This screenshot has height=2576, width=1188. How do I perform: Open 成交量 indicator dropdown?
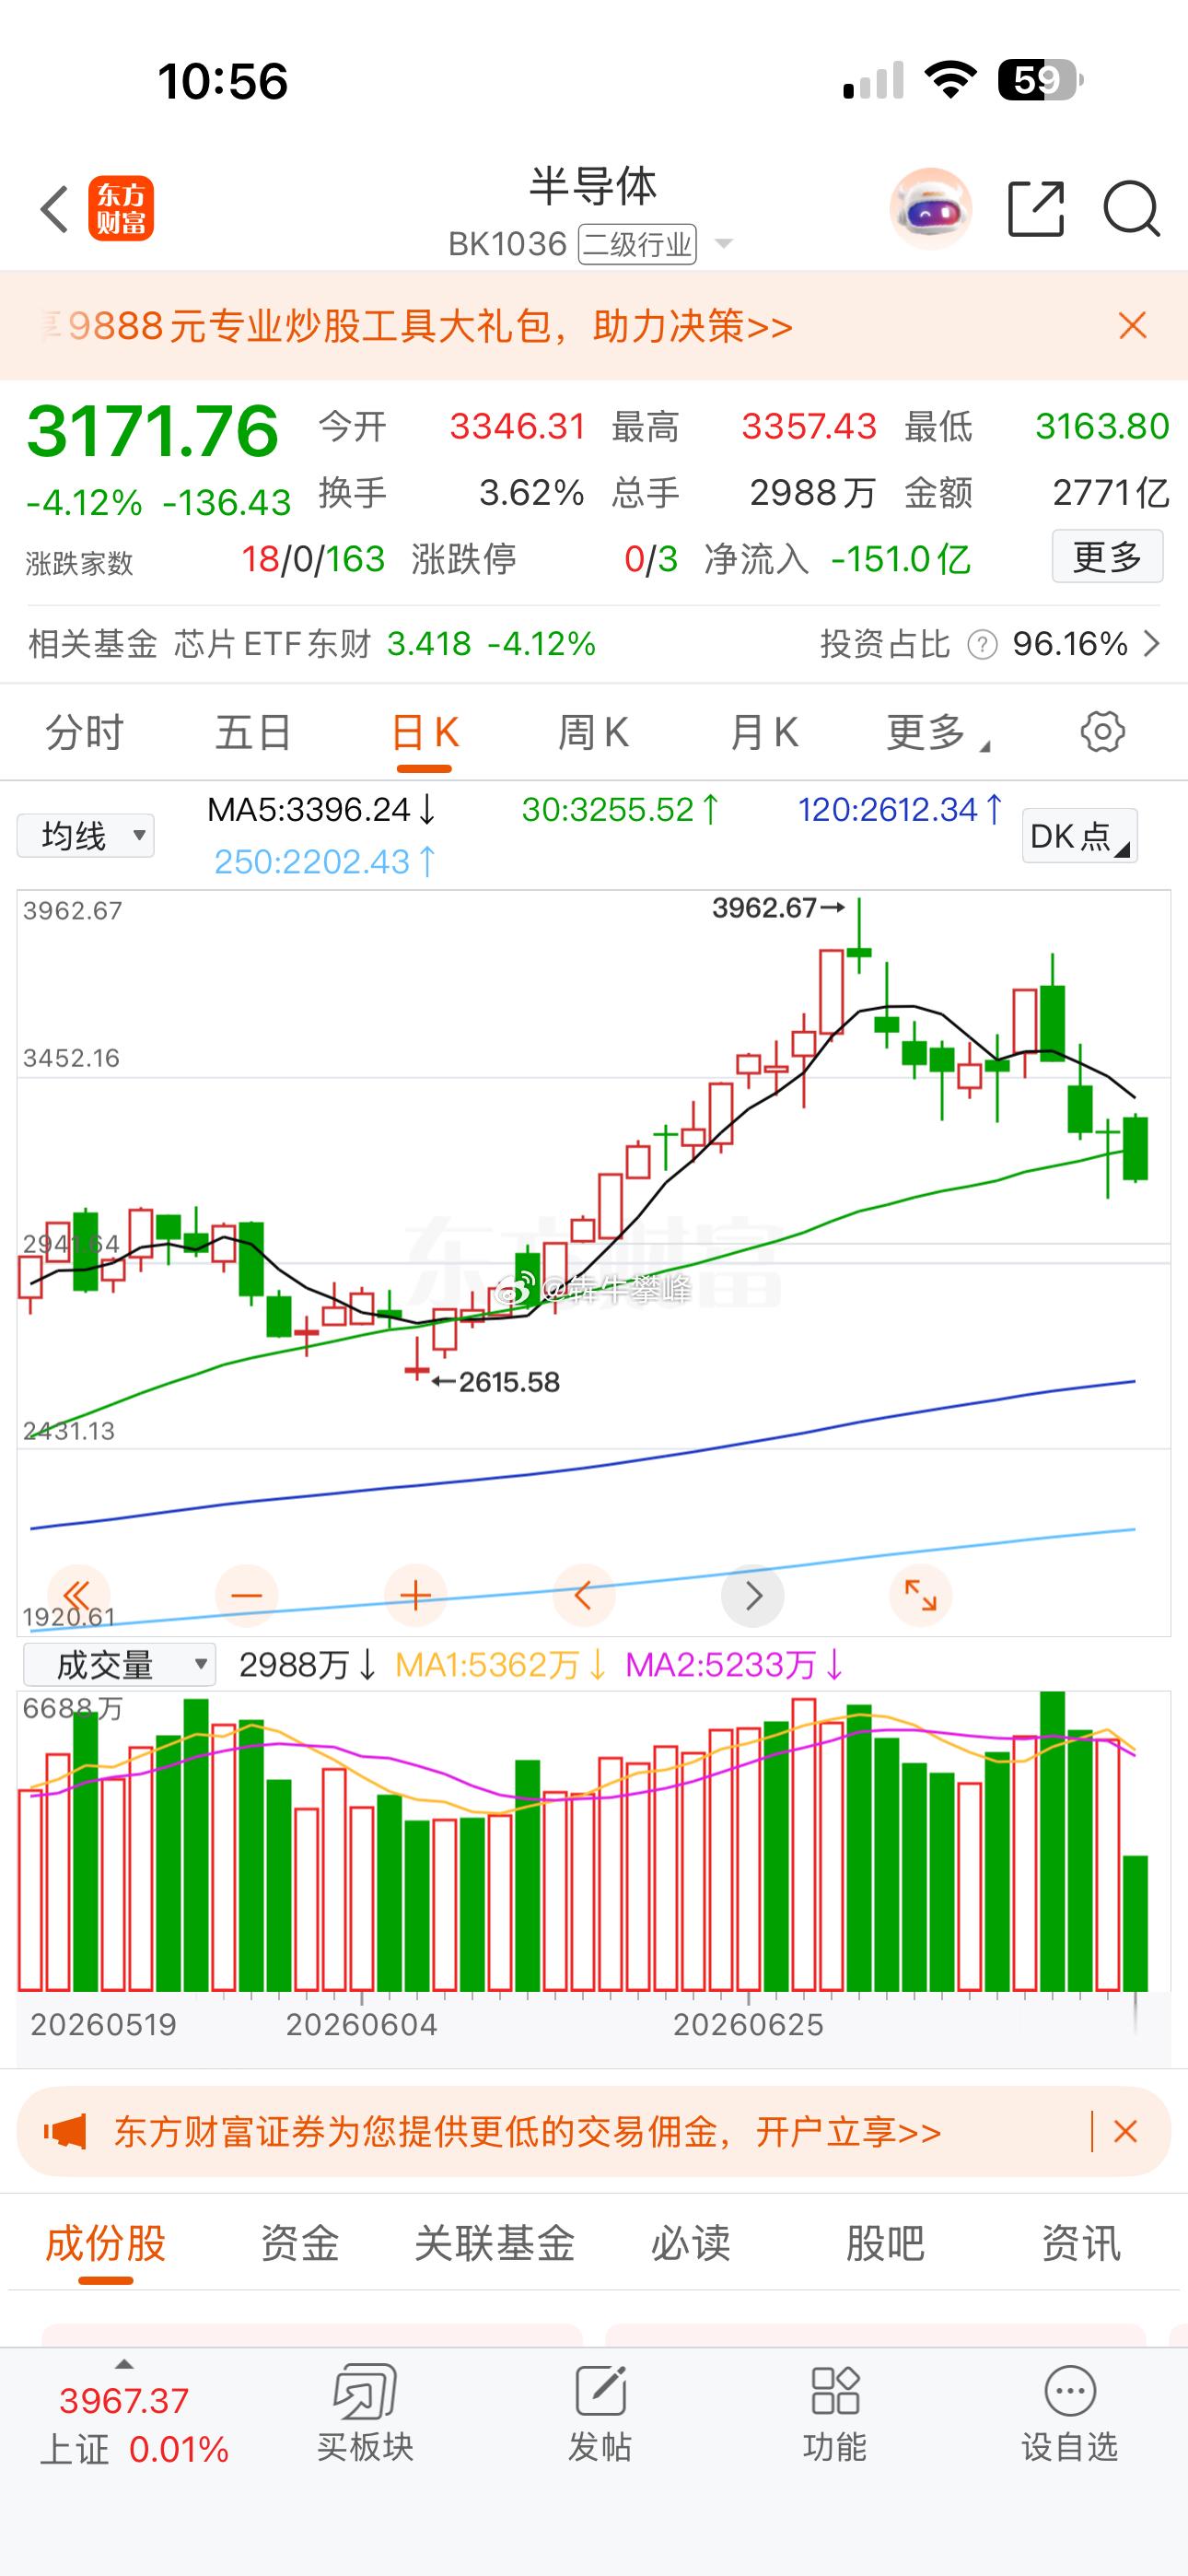pos(120,1665)
